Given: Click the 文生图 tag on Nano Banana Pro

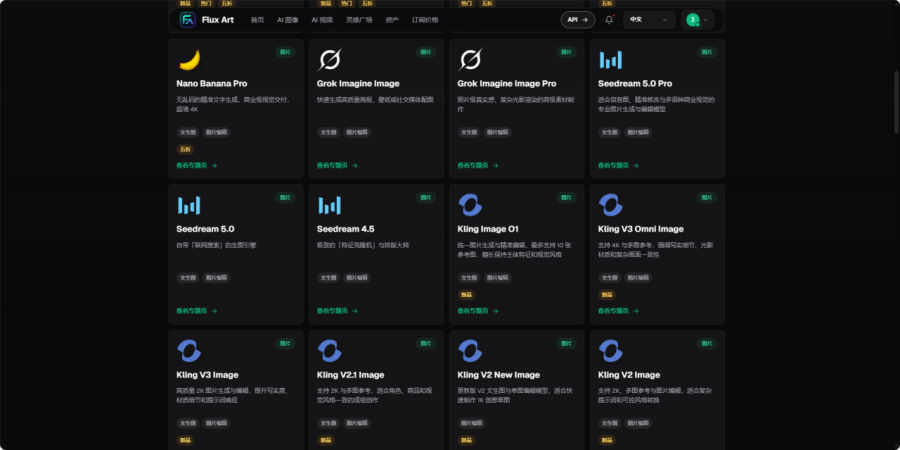Looking at the screenshot, I should click(x=188, y=132).
